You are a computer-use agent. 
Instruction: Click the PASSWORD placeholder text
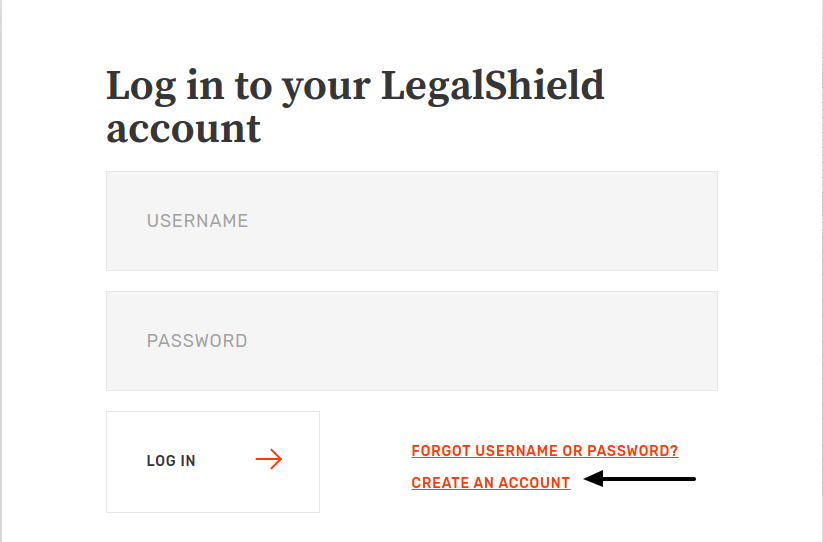[197, 341]
